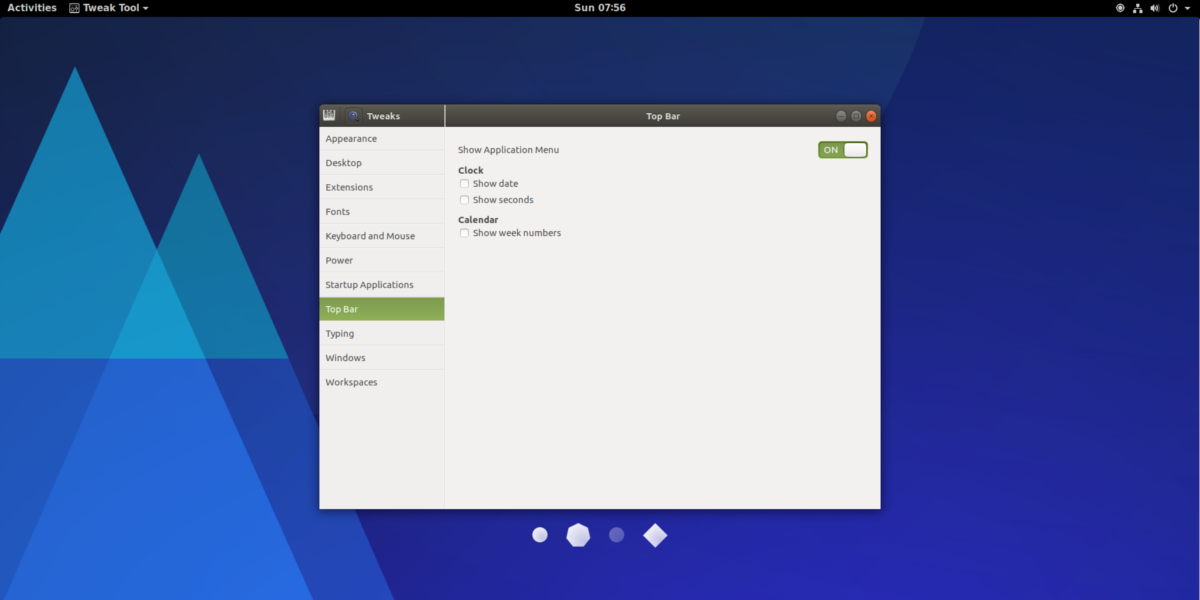
Task: Check the Show seconds option
Action: 464,200
